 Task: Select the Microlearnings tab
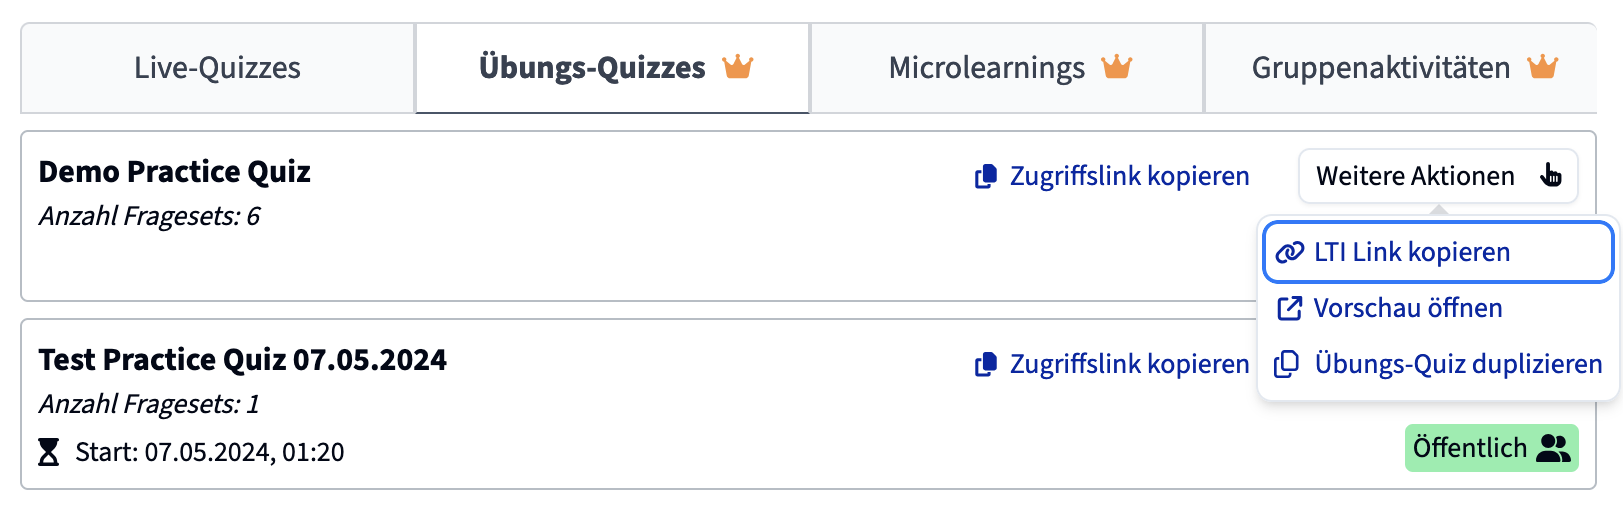click(1007, 68)
